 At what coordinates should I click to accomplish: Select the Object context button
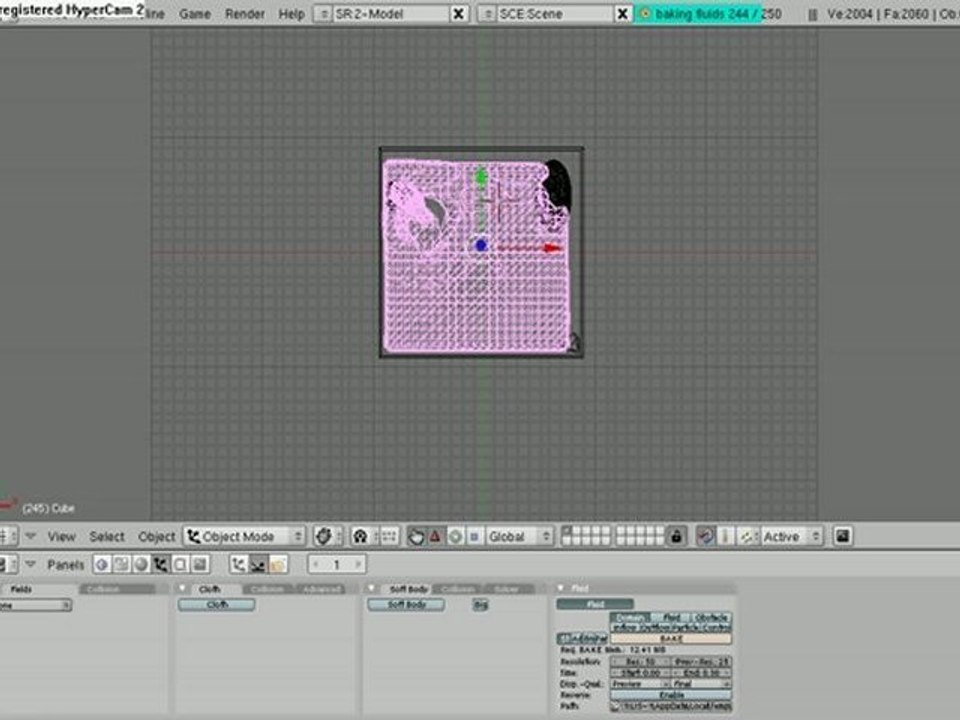[160, 564]
